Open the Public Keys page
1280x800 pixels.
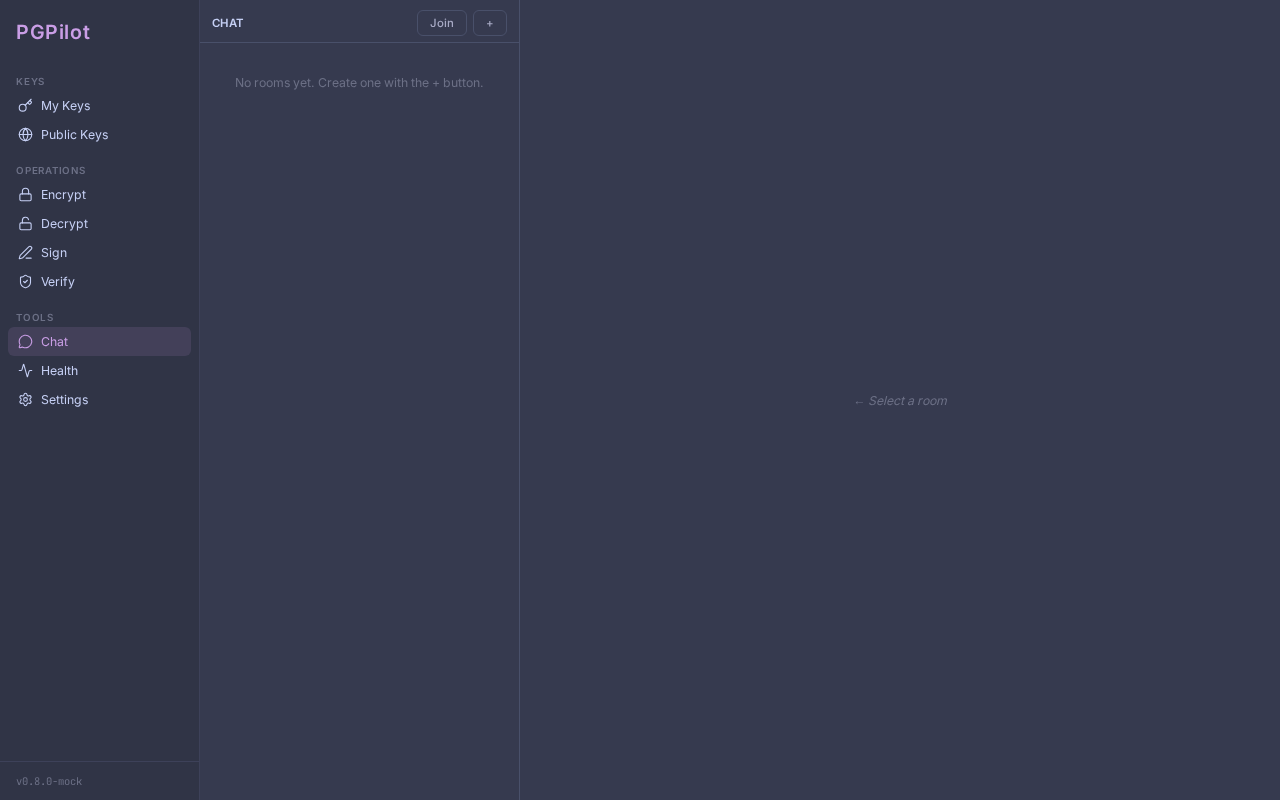tap(99, 135)
